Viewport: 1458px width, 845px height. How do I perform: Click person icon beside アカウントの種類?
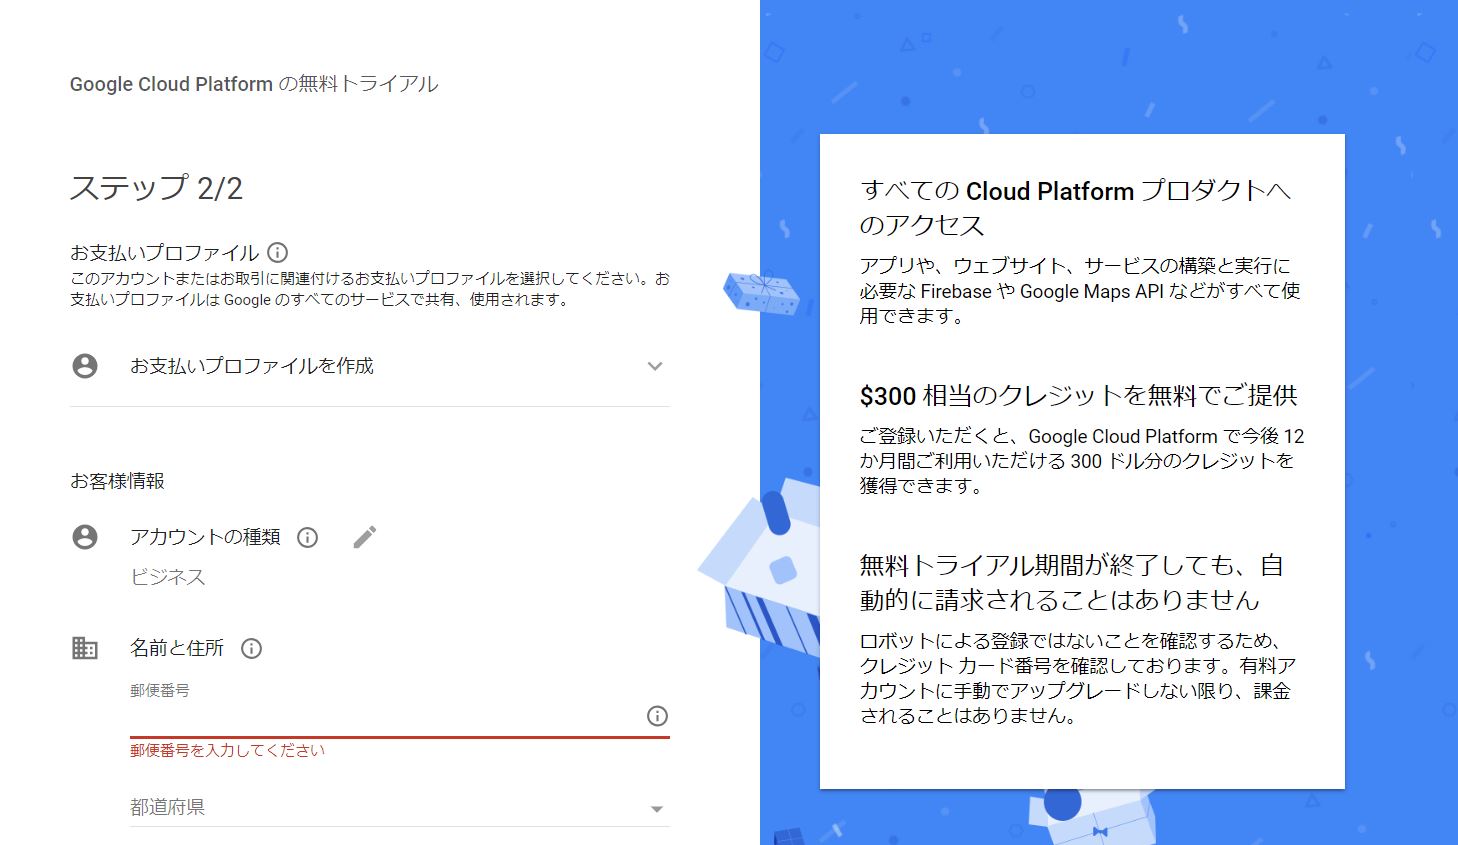85,537
